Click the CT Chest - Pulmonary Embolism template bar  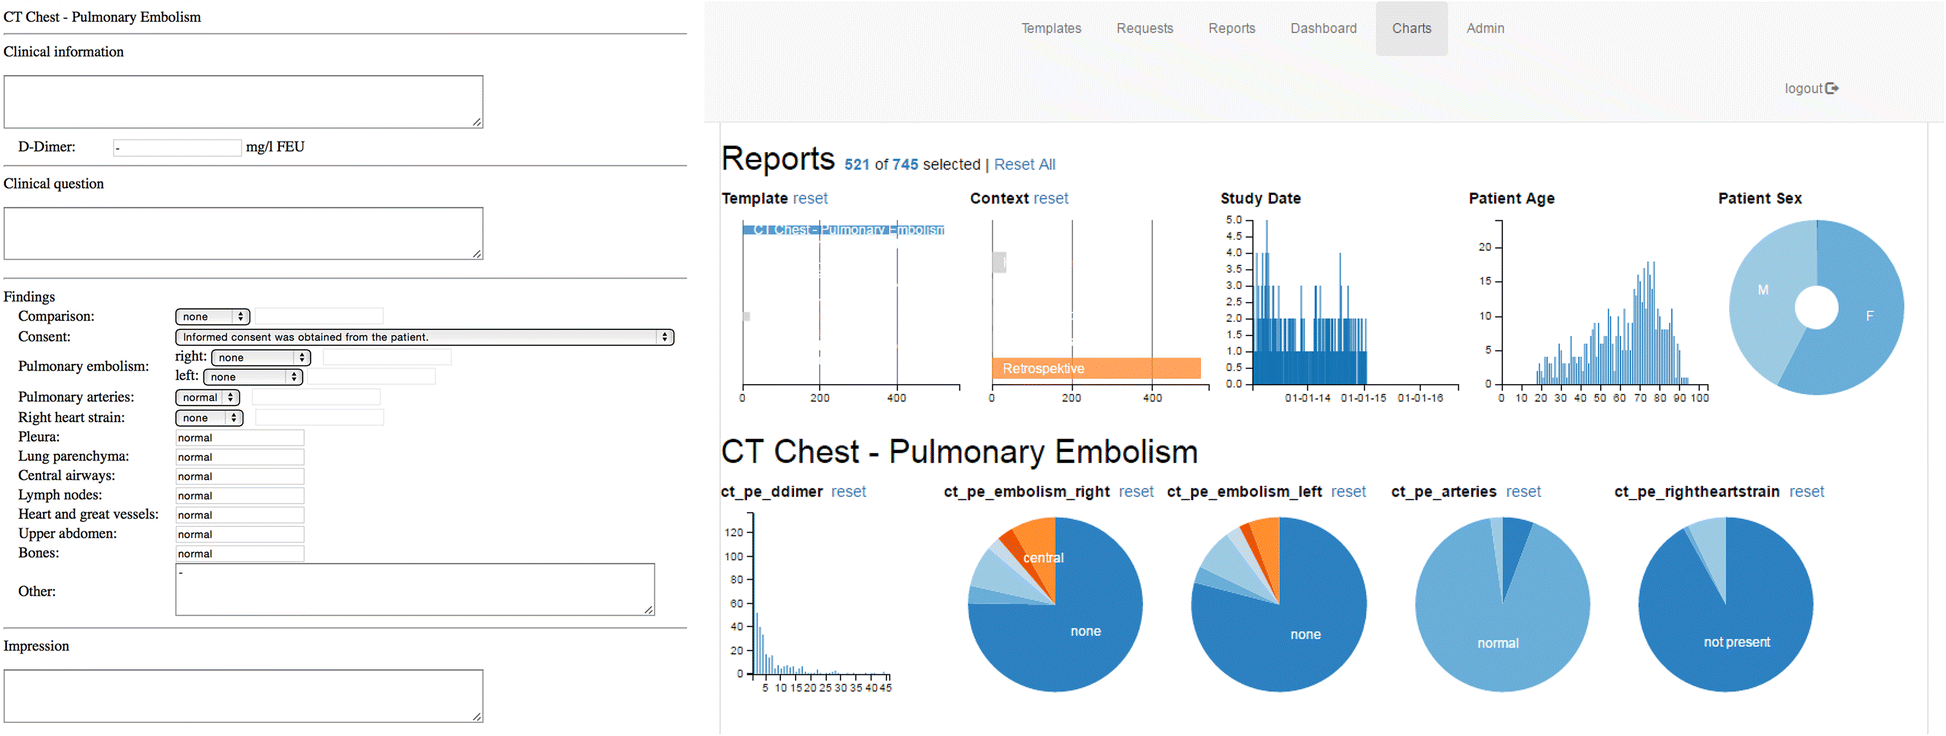[x=843, y=230]
